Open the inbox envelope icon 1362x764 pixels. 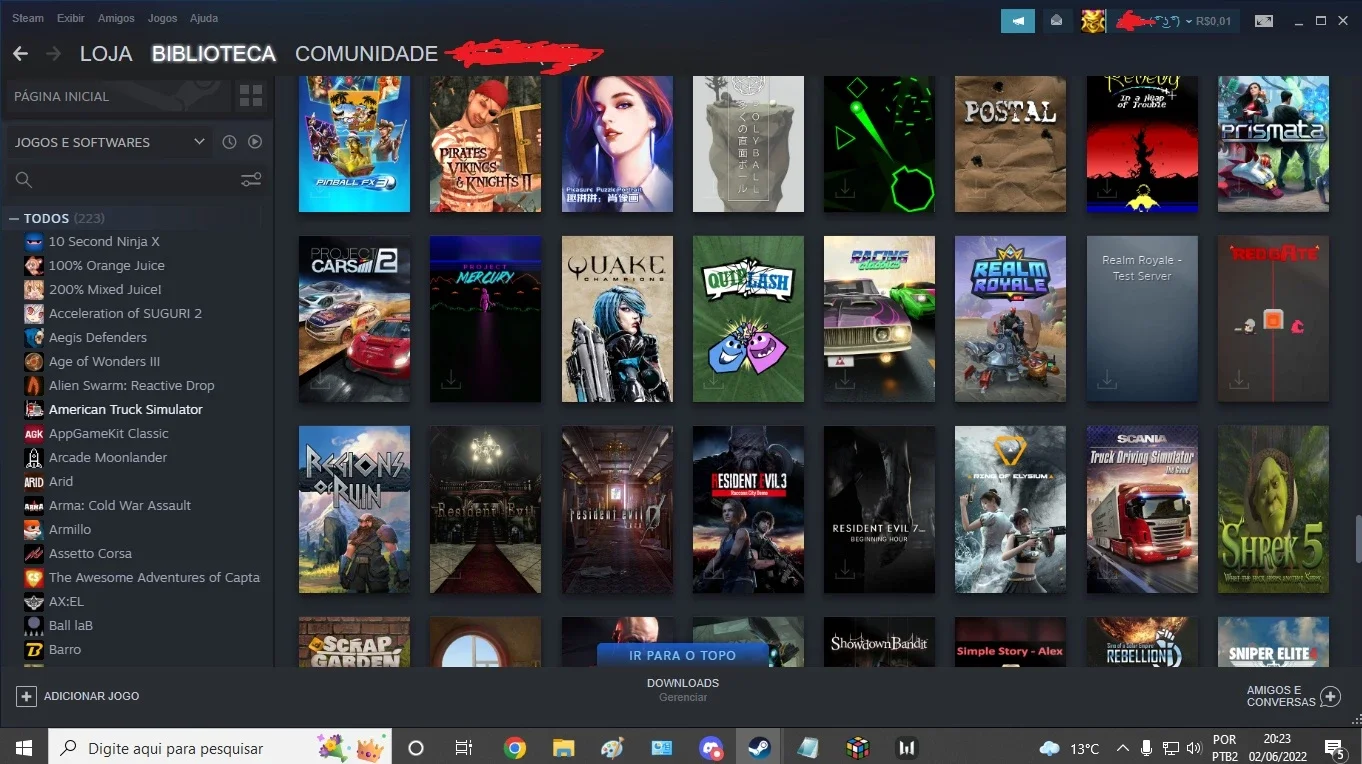(x=1055, y=20)
